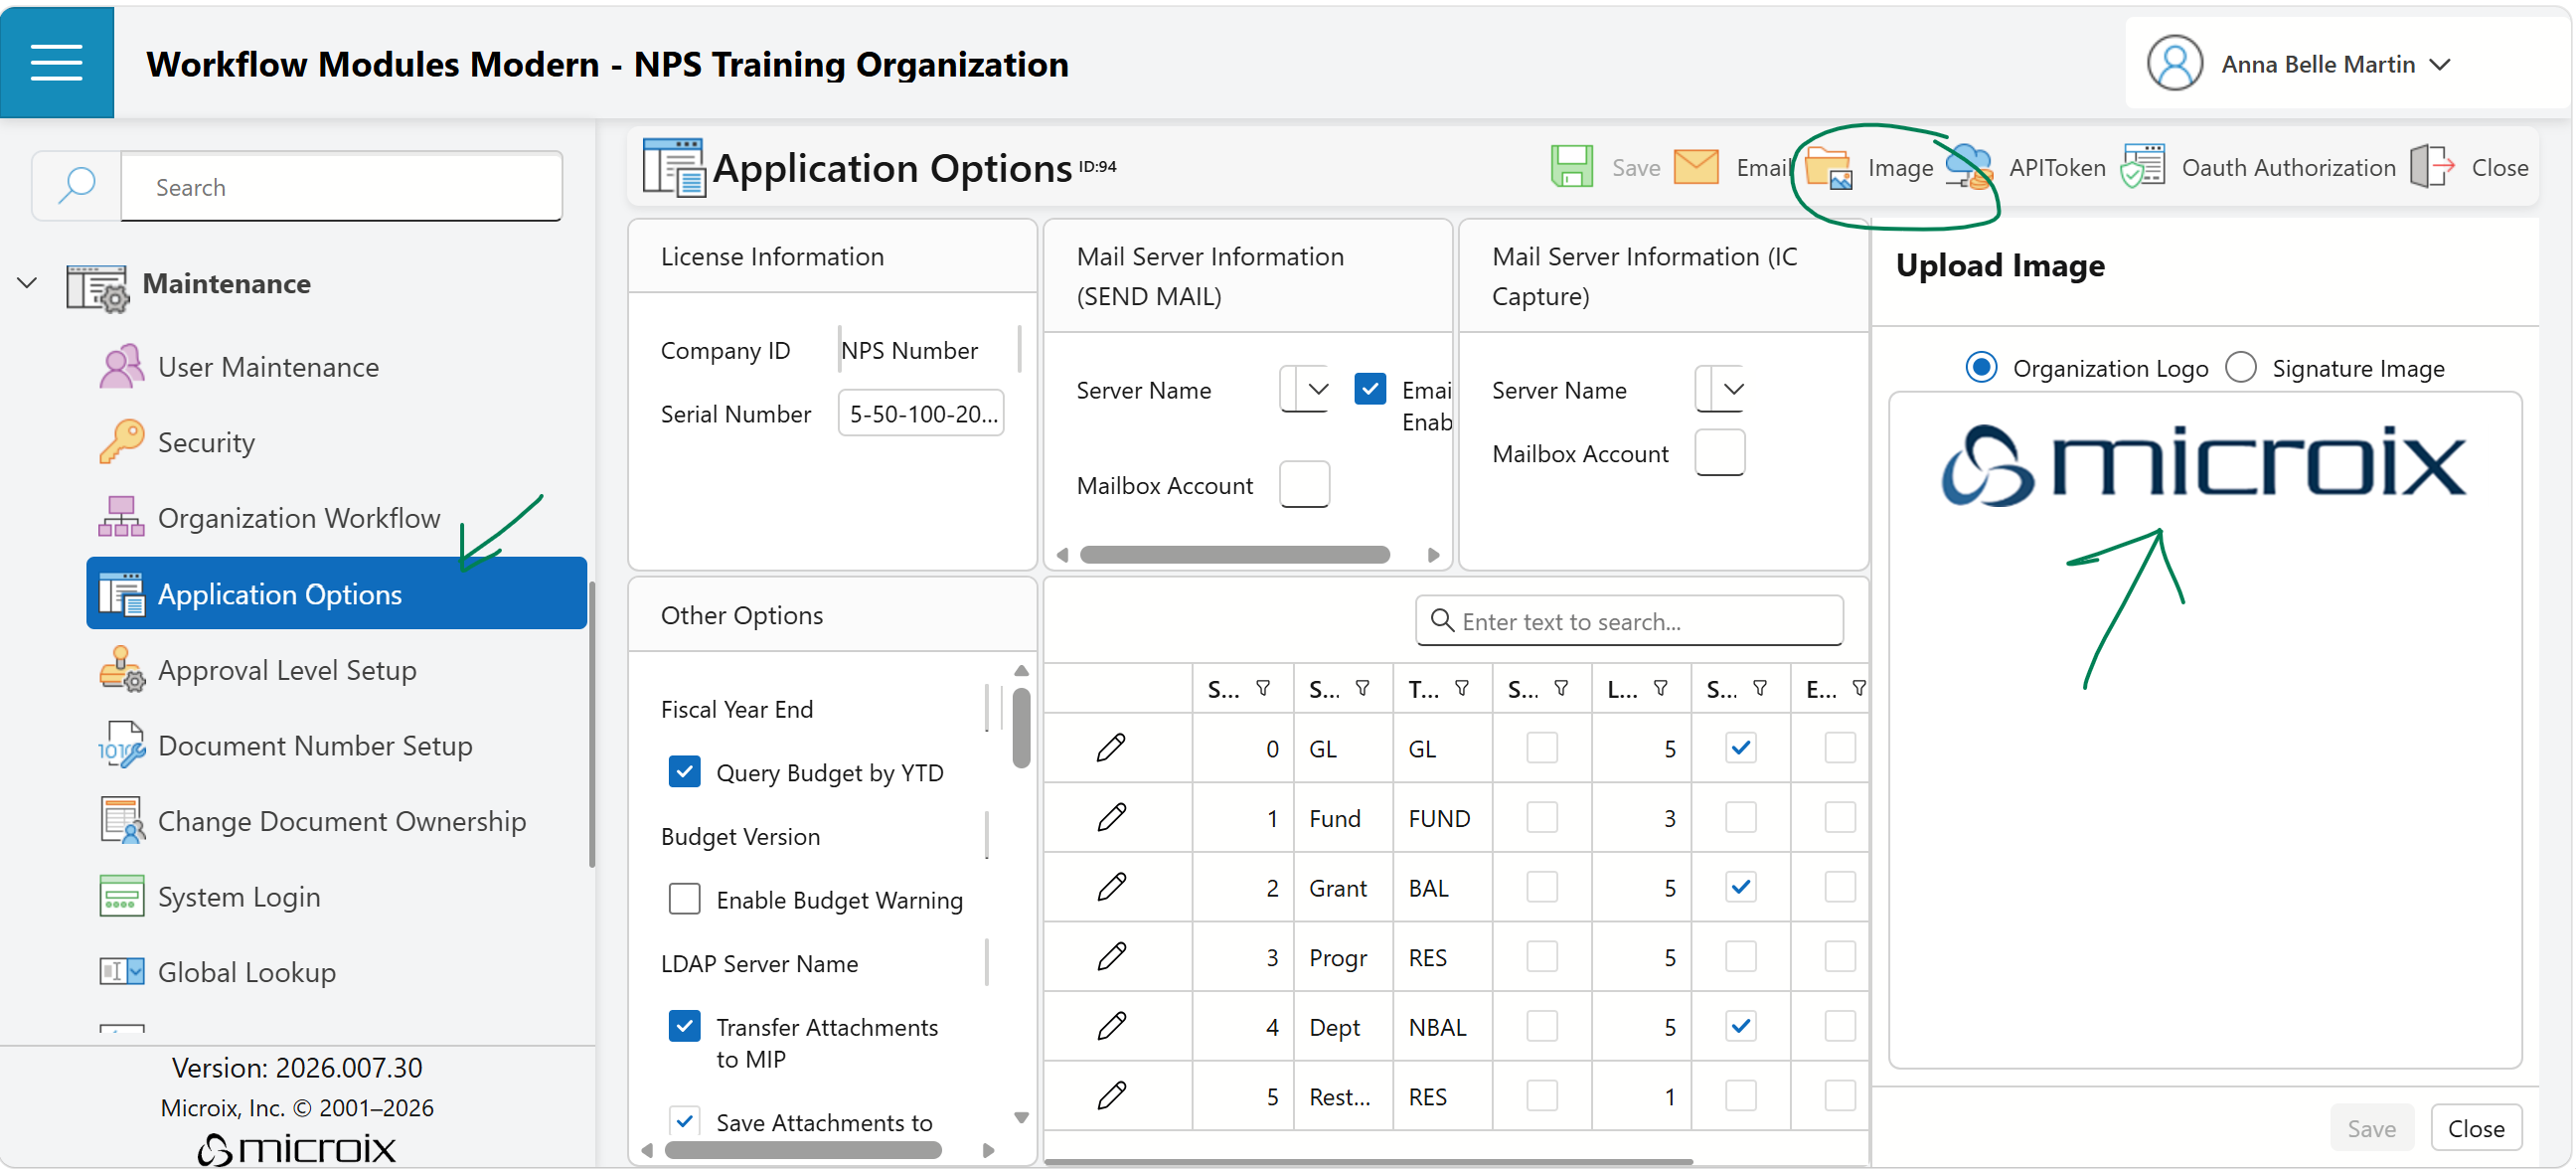Click the Document Number Setup icon
Viewport: 2576px width, 1169px height.
[121, 745]
